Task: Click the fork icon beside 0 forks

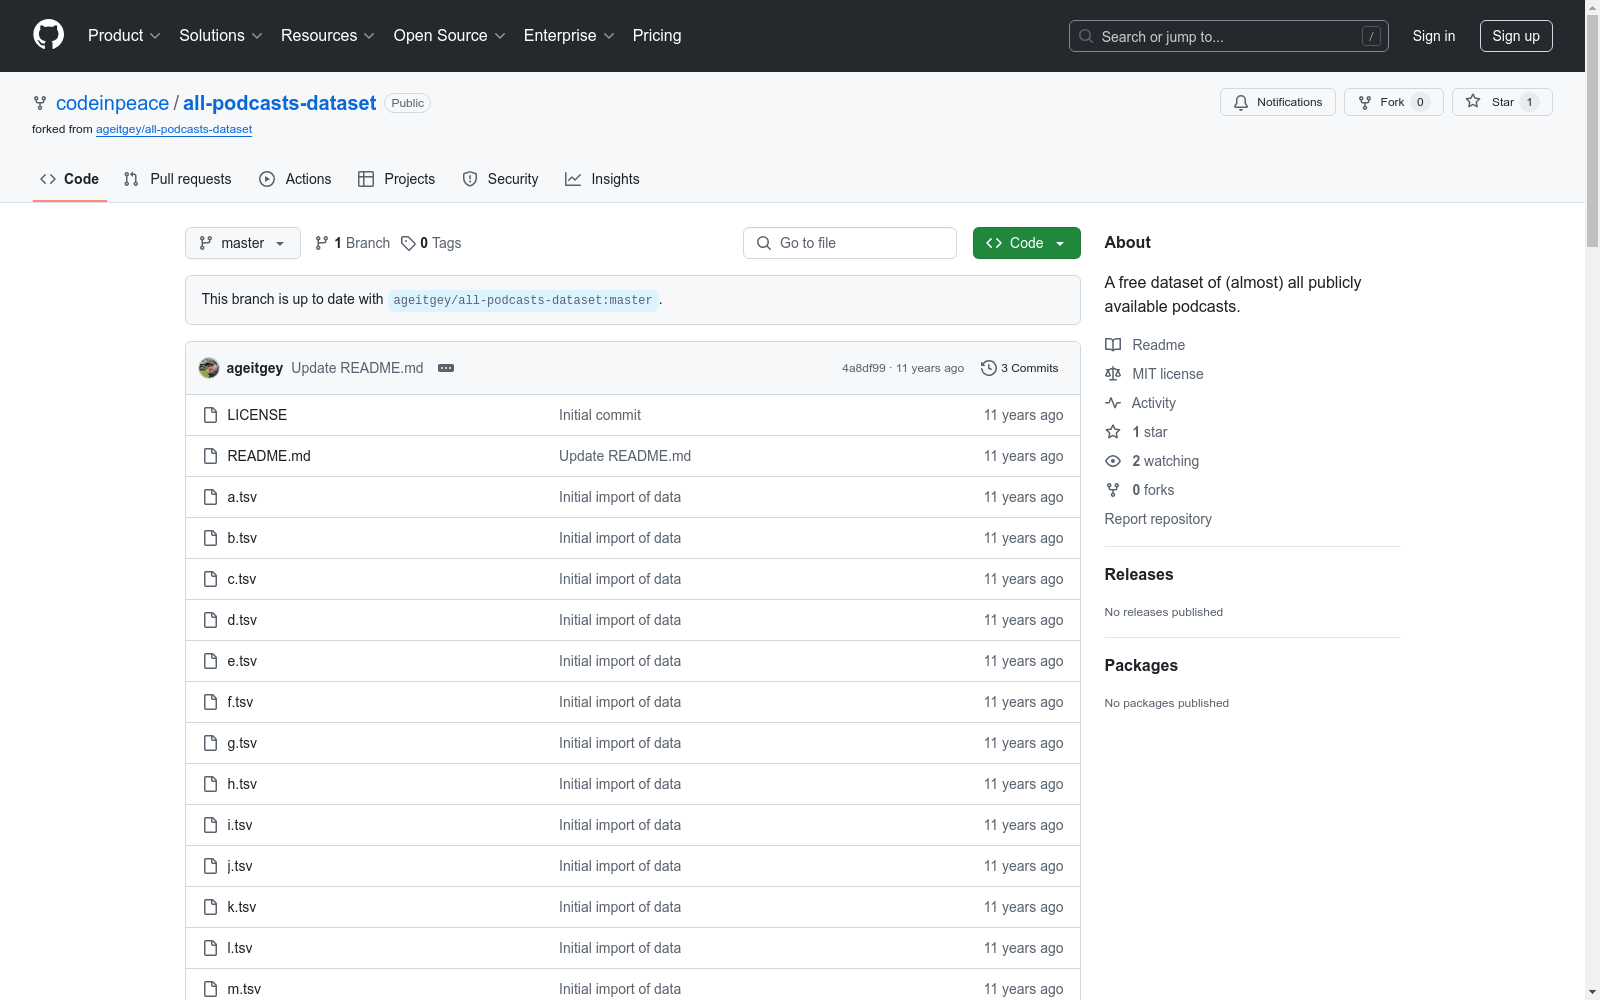Action: tap(1113, 490)
